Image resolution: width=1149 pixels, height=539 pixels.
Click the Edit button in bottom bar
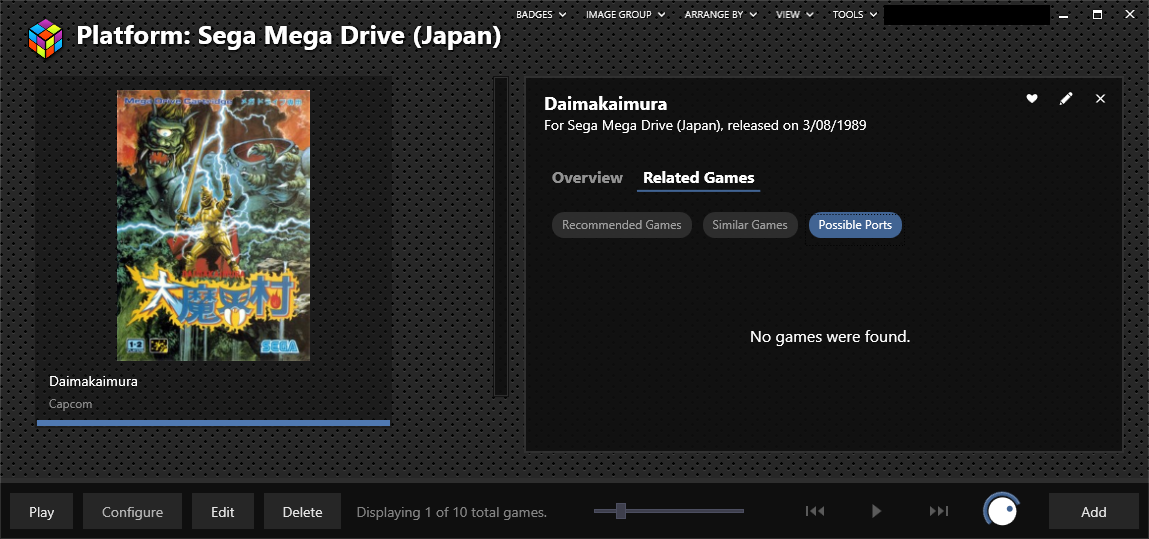(x=223, y=511)
